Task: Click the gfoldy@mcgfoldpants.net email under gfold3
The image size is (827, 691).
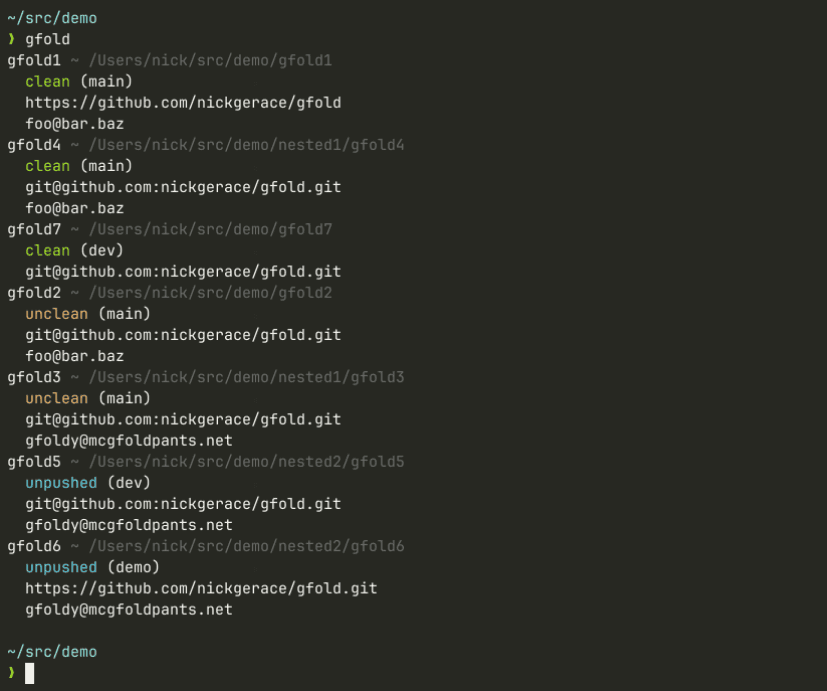Action: point(128,440)
